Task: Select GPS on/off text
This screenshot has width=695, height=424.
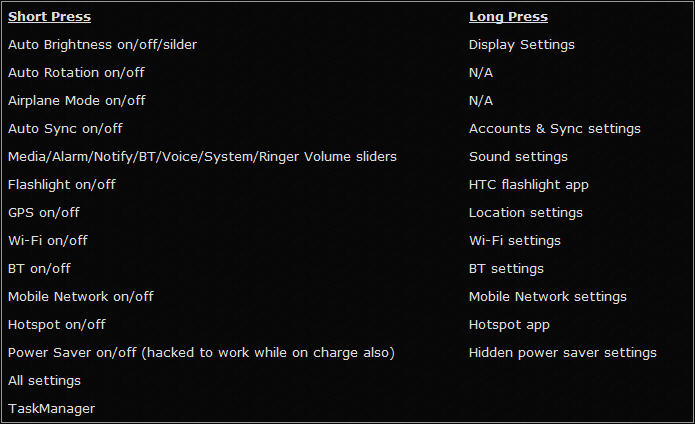Action: [x=44, y=213]
